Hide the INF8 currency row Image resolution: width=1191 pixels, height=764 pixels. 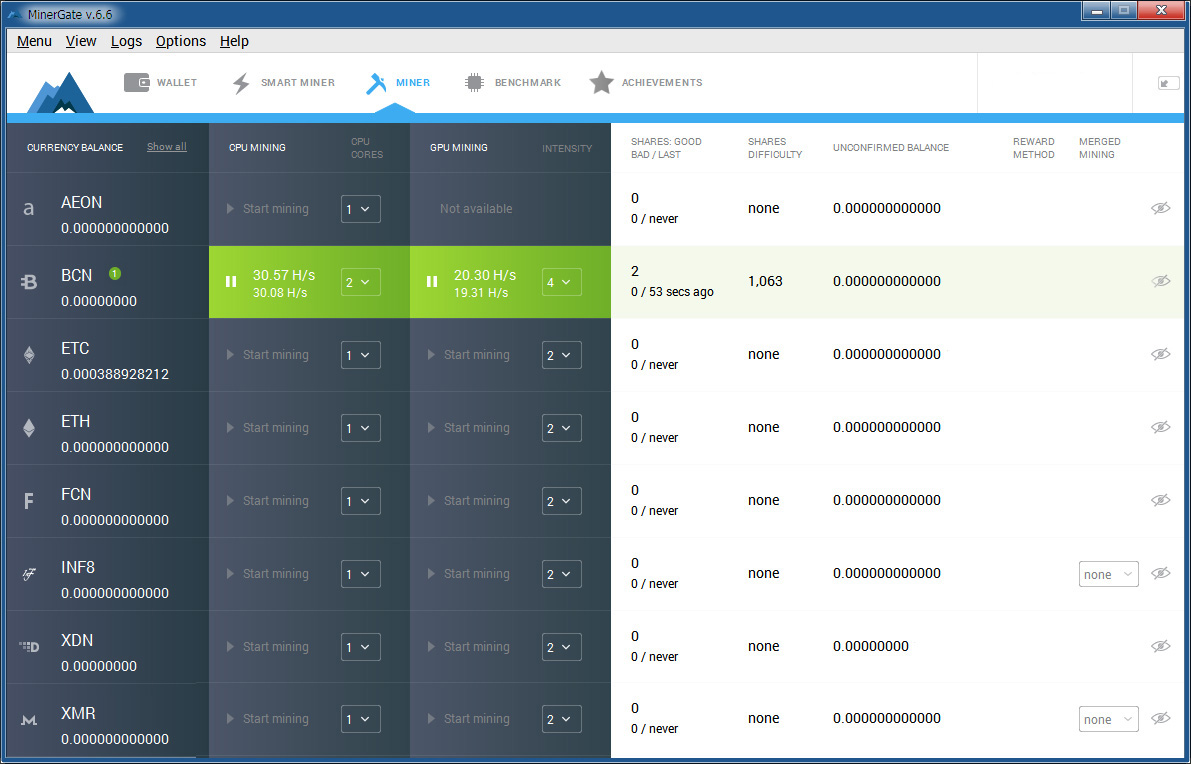click(1161, 573)
